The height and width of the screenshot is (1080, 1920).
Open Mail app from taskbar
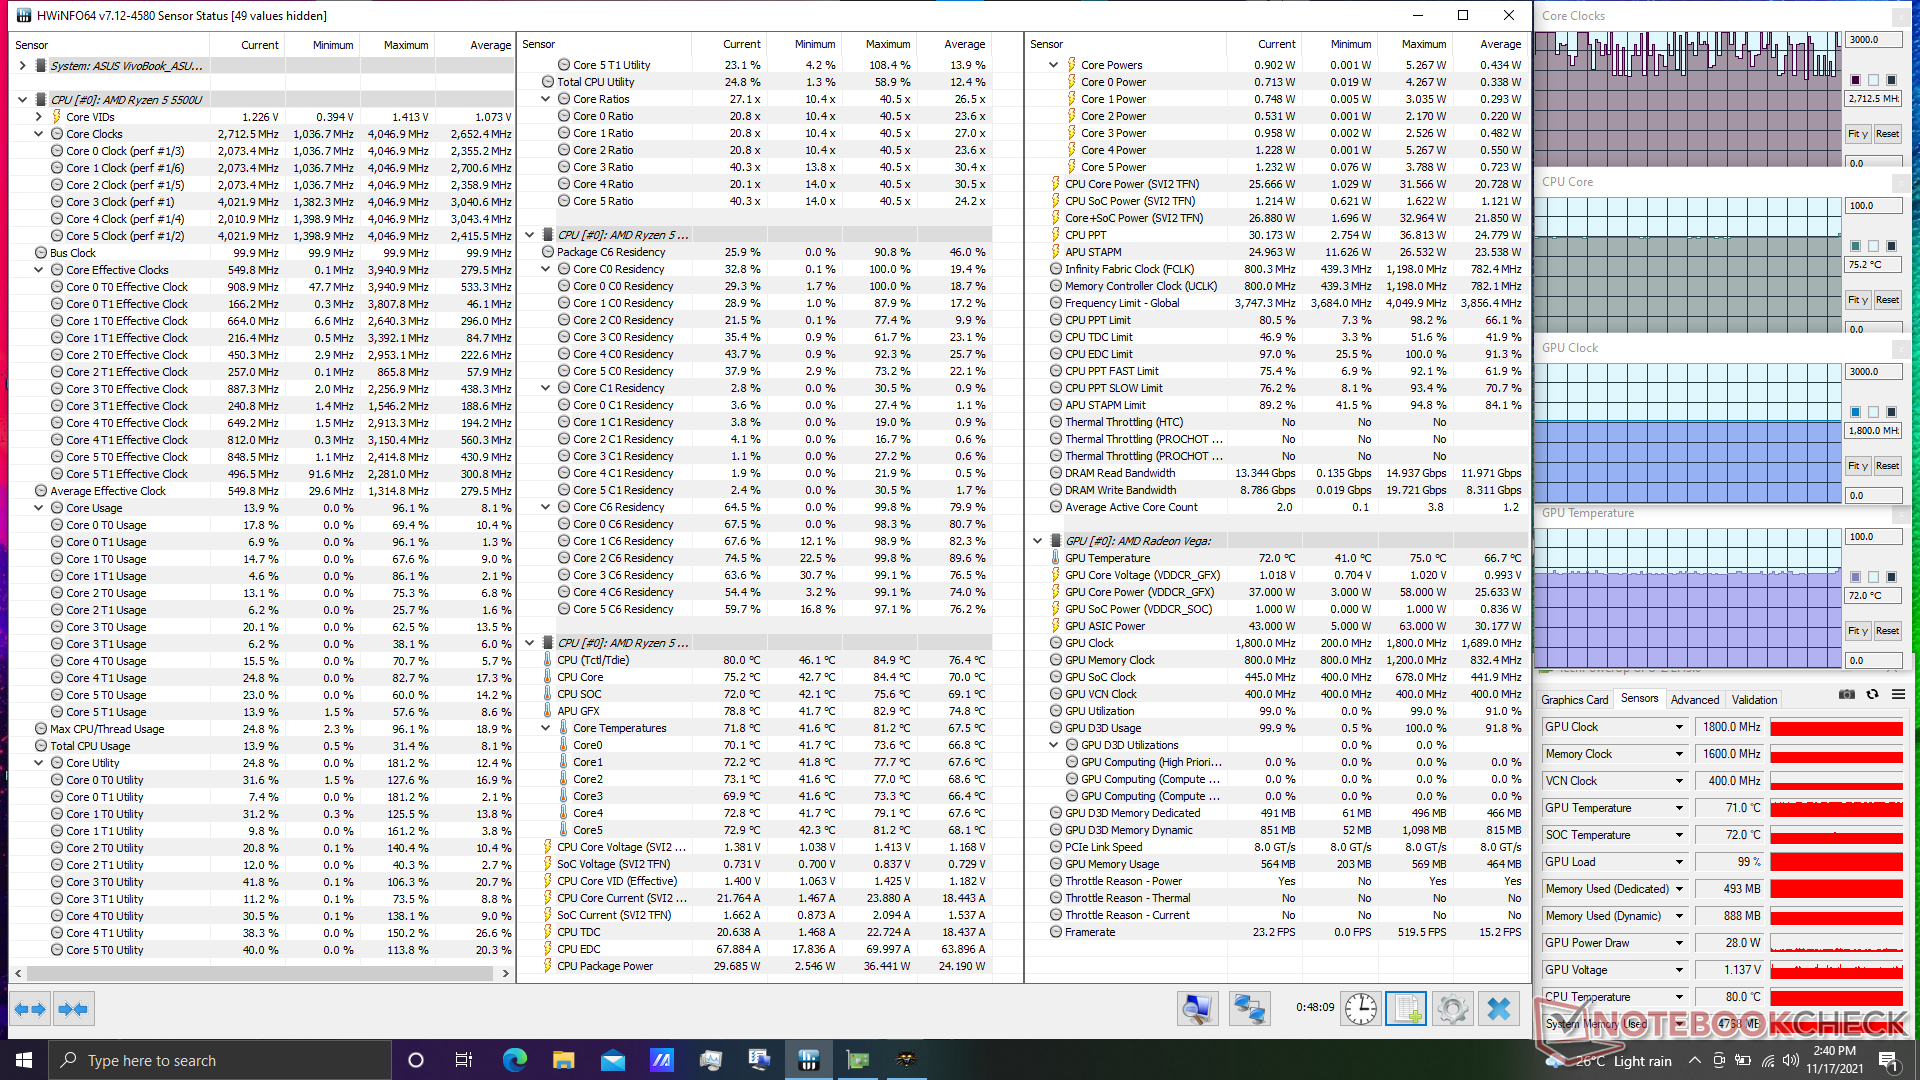coord(612,1060)
